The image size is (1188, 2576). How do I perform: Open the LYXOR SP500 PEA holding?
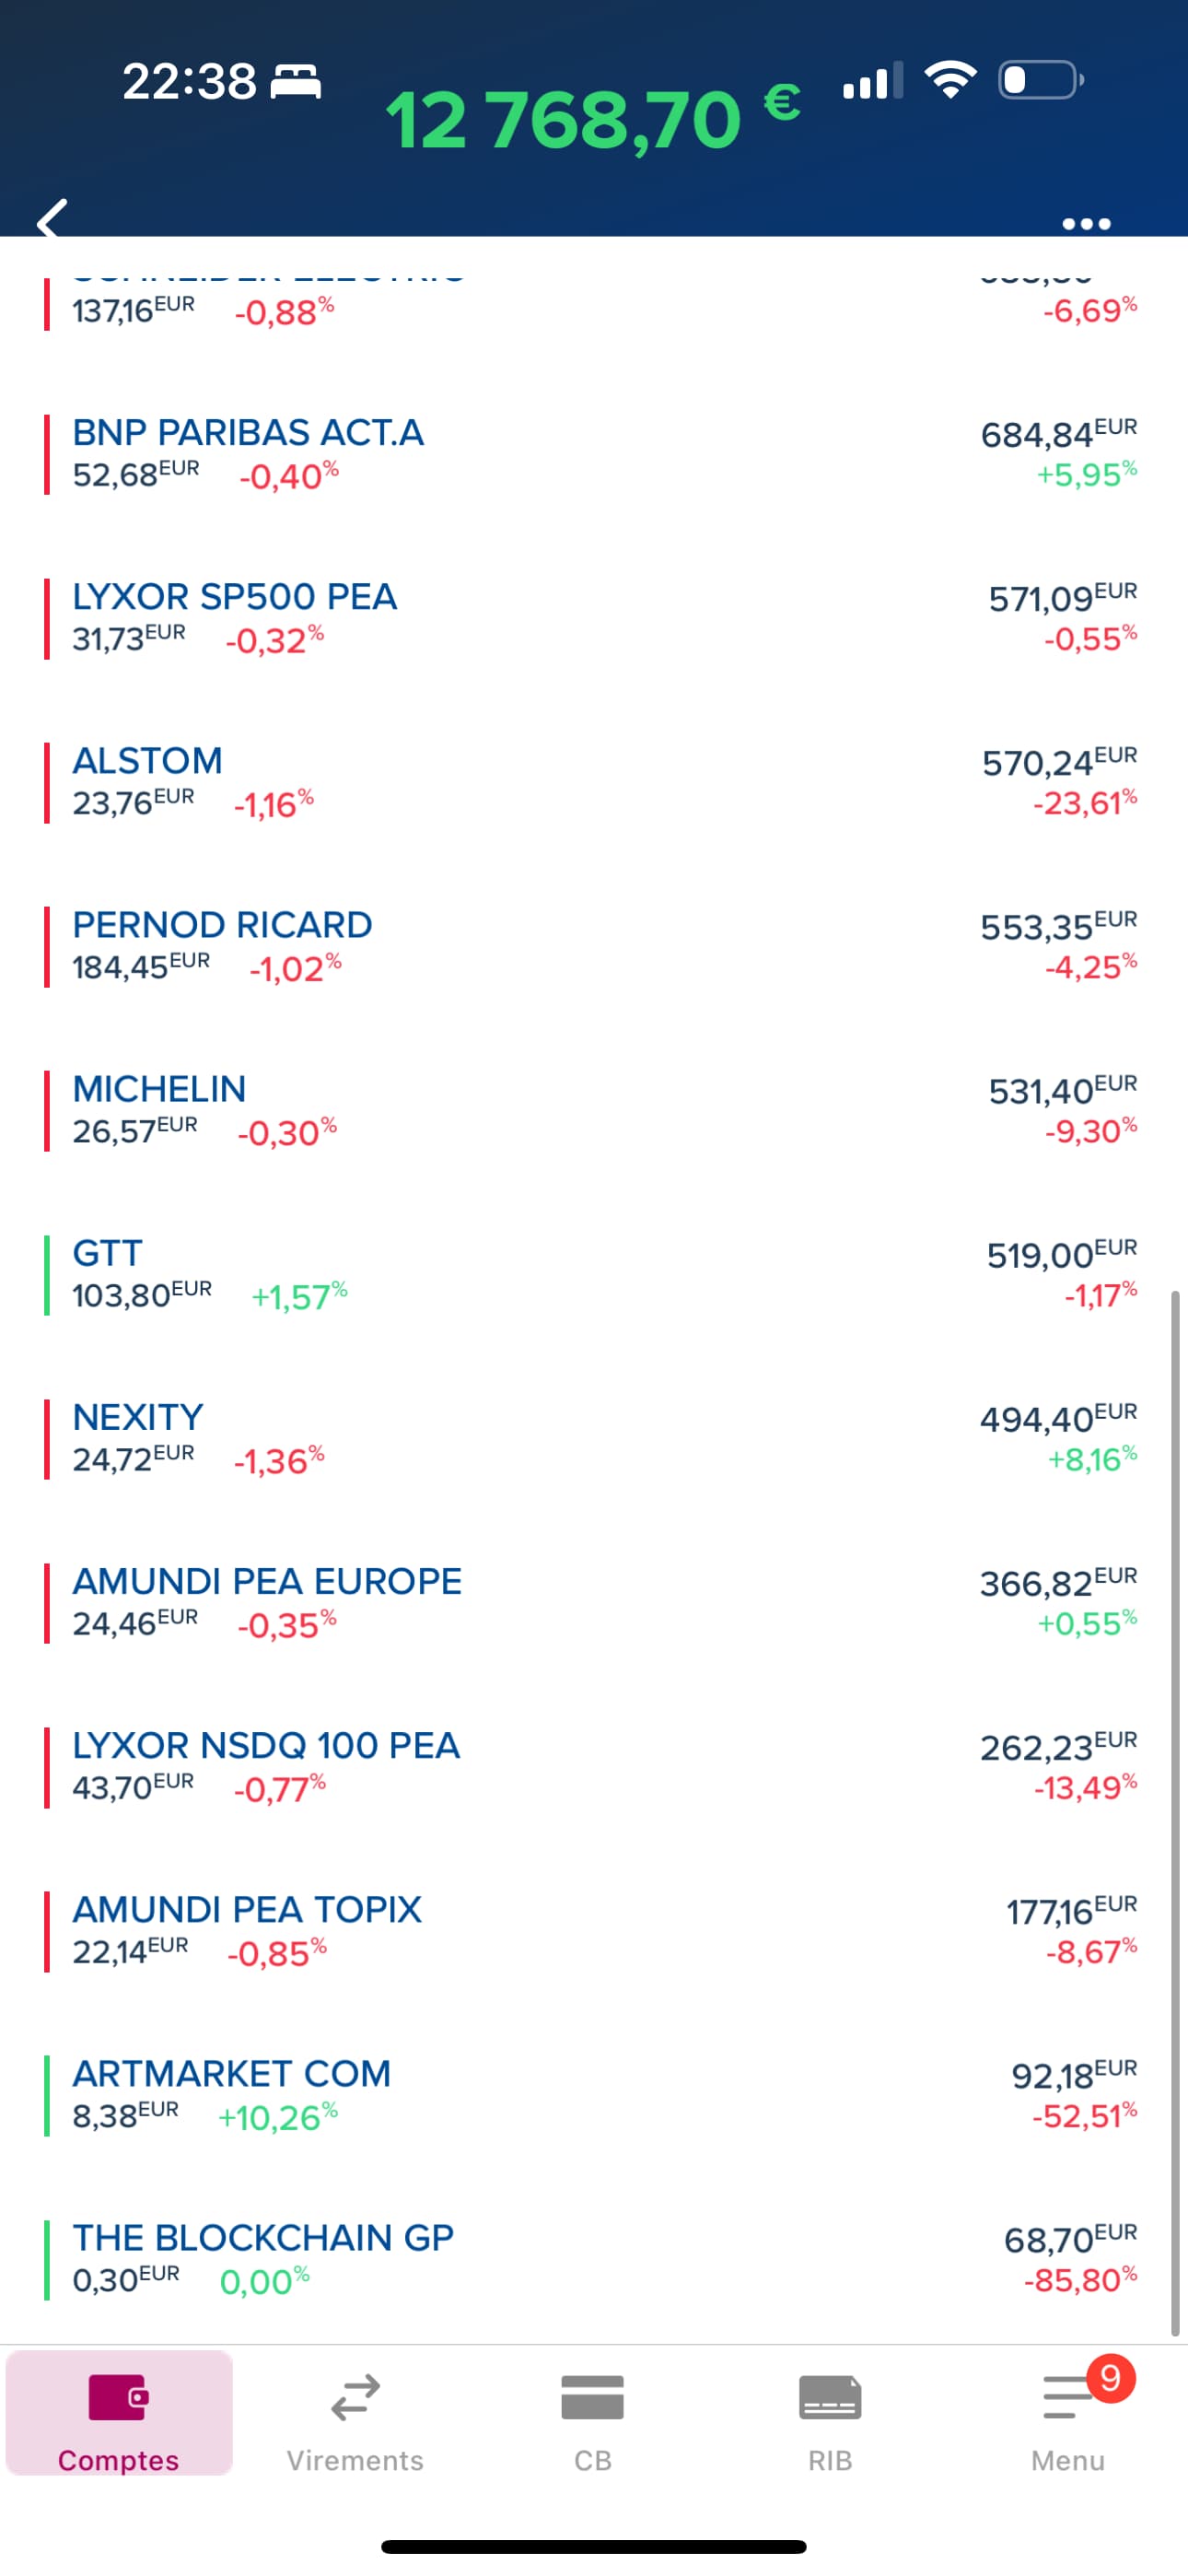point(594,618)
